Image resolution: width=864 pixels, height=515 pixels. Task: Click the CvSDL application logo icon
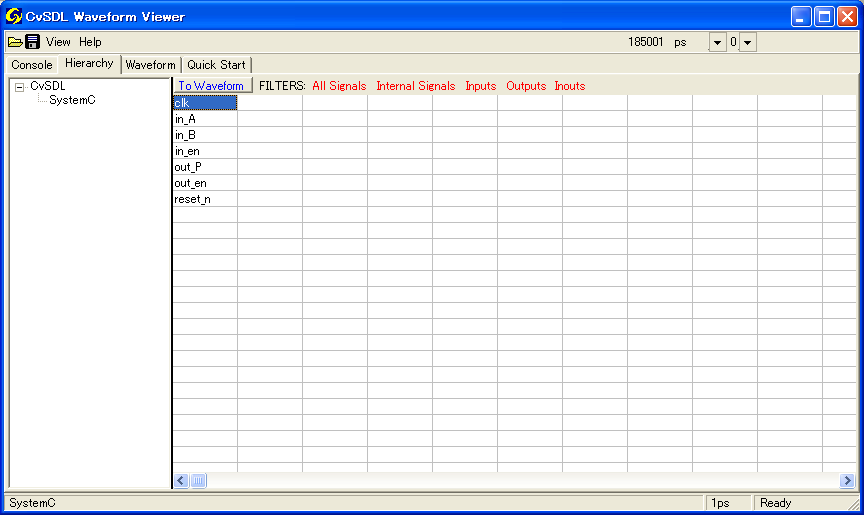[13, 17]
